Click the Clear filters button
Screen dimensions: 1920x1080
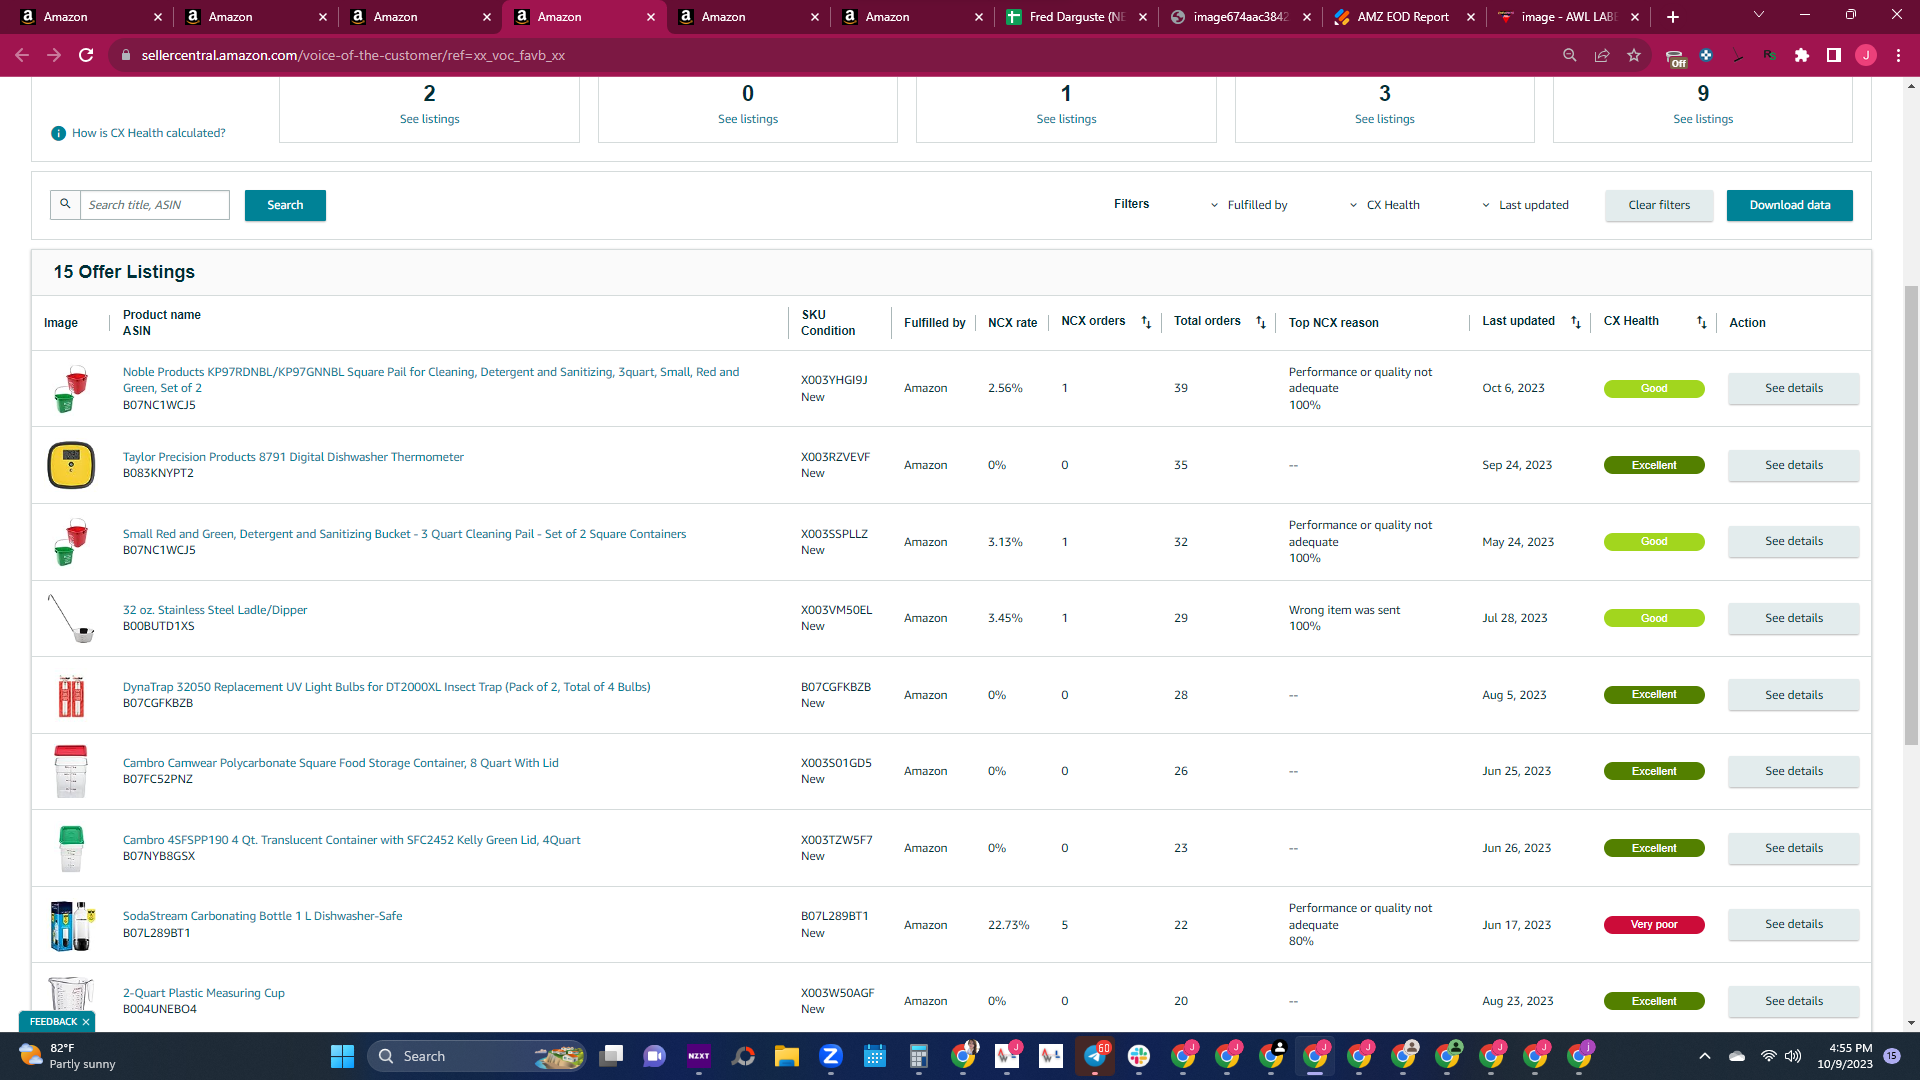click(x=1659, y=205)
